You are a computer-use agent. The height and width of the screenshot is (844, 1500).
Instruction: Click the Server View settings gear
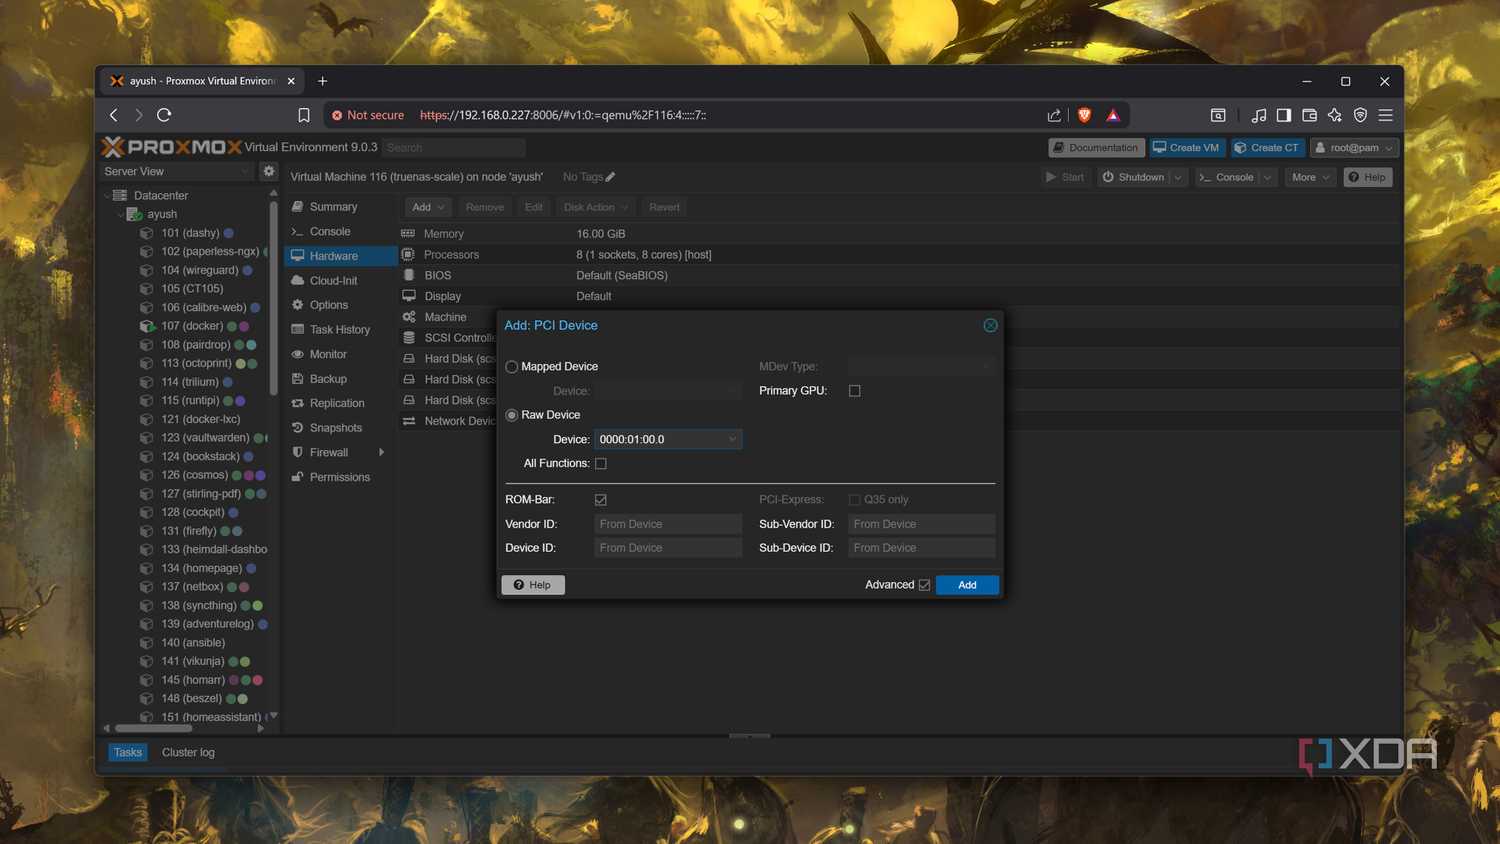(268, 171)
